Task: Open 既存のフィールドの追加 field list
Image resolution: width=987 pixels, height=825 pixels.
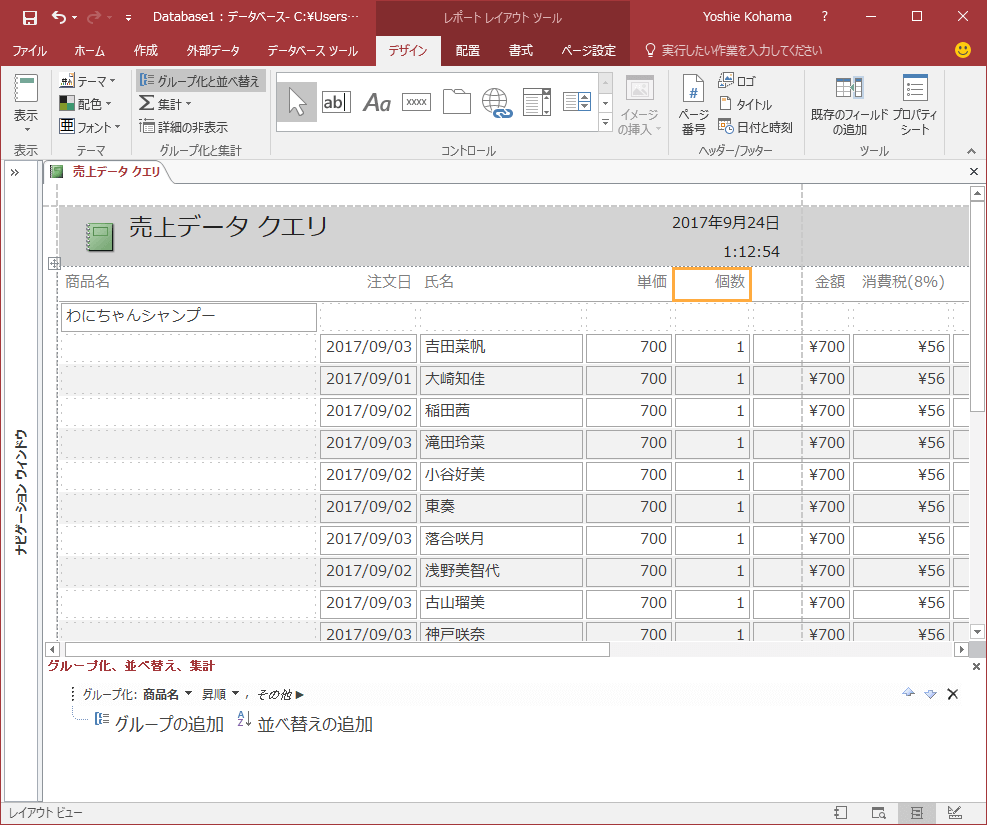Action: (849, 105)
